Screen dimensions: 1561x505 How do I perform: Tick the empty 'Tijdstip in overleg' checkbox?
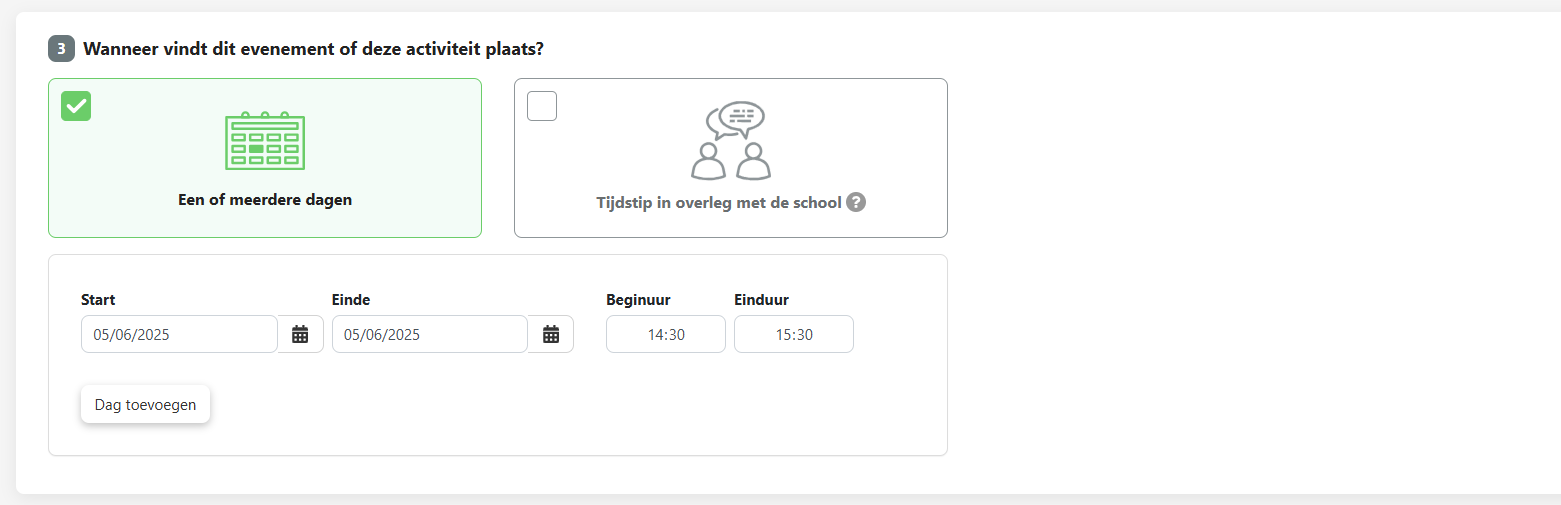pos(542,106)
